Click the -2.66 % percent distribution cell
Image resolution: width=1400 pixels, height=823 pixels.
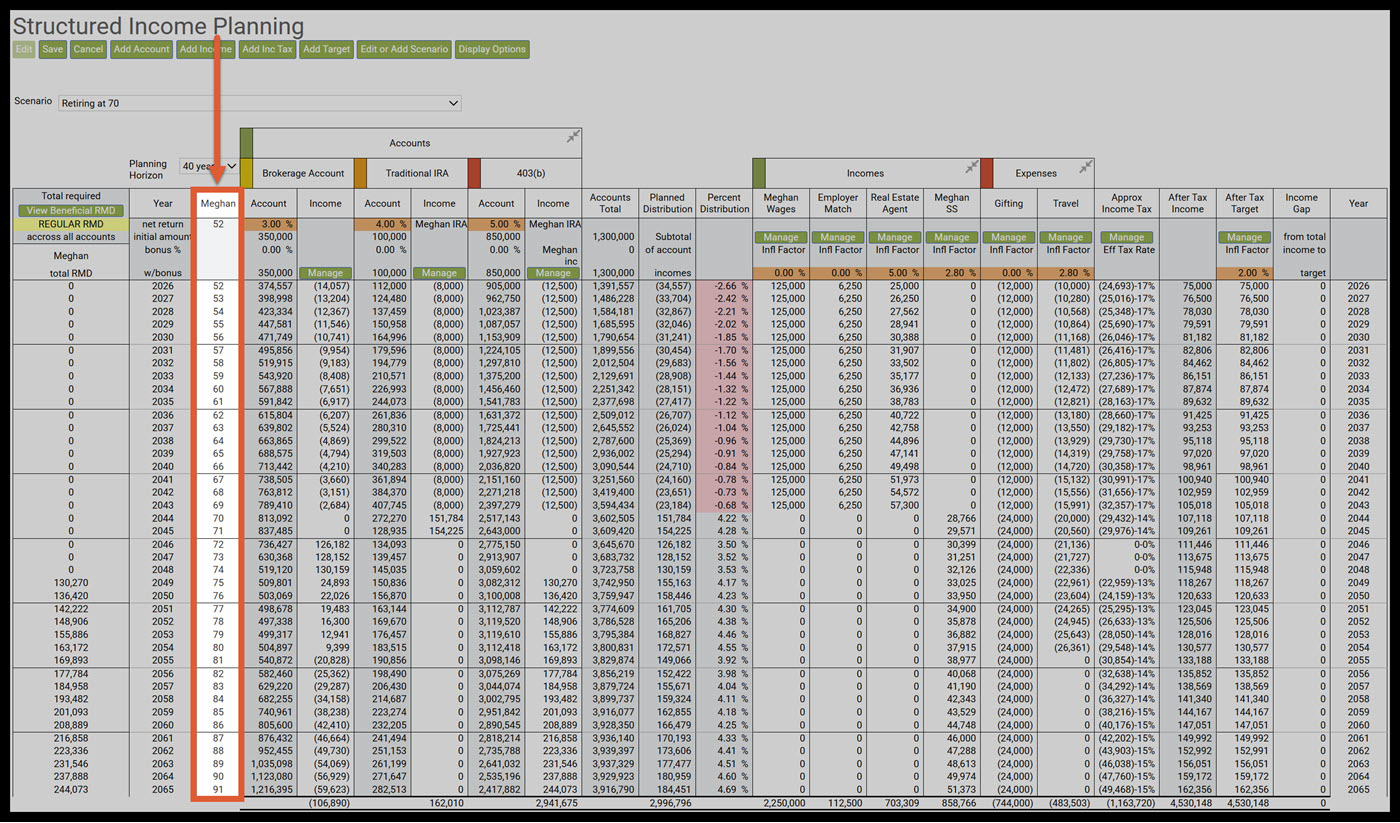point(725,285)
